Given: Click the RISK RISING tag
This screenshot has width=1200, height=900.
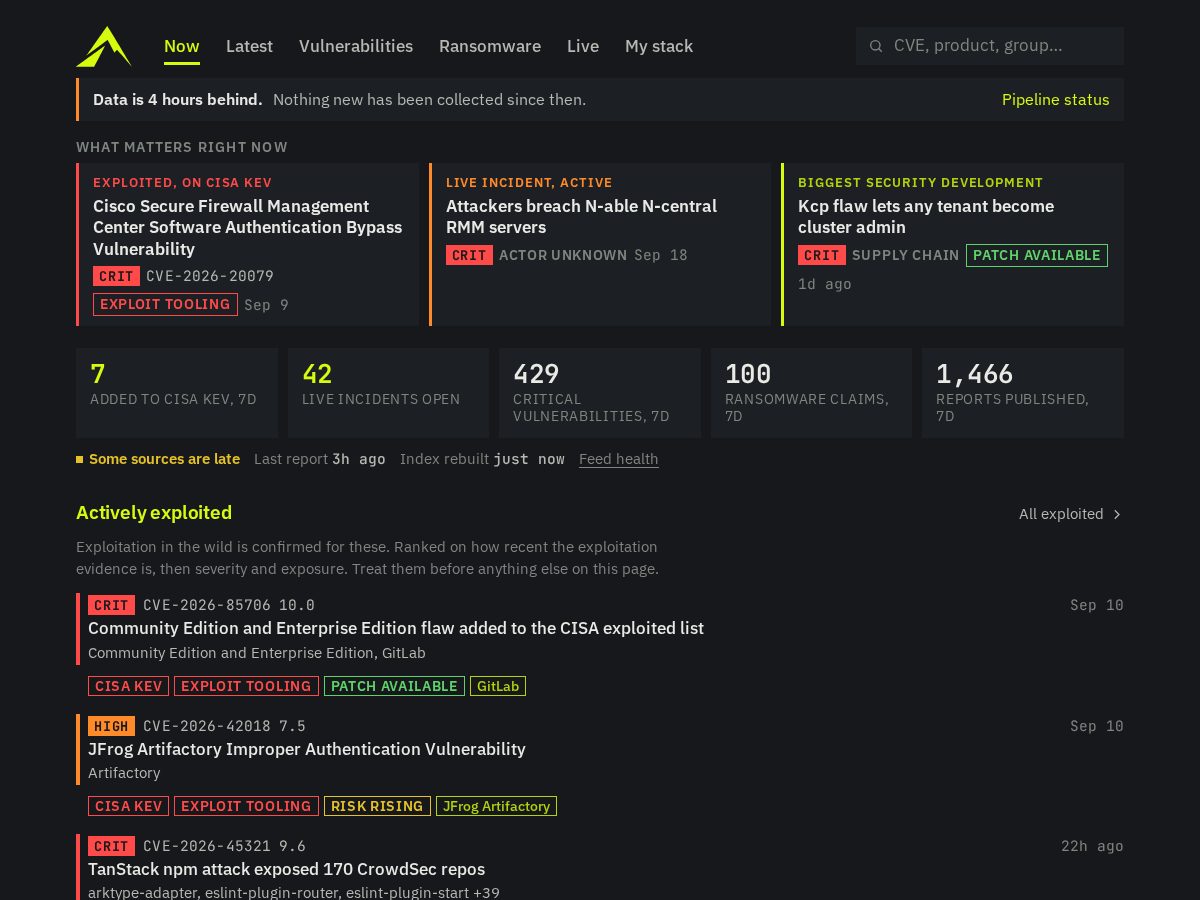Looking at the screenshot, I should 377,806.
